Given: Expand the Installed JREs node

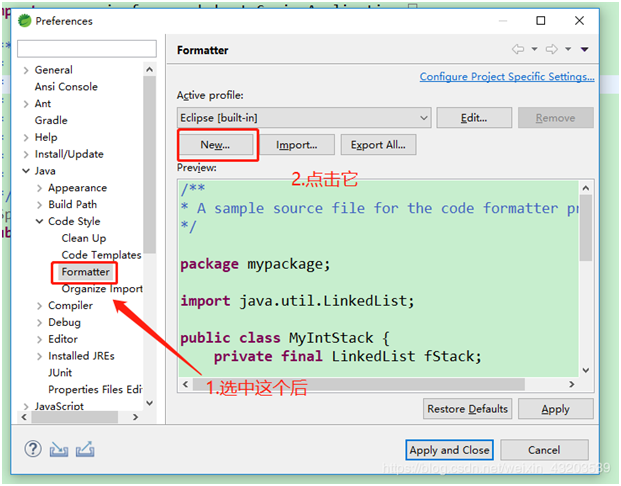Looking at the screenshot, I should coord(40,356).
